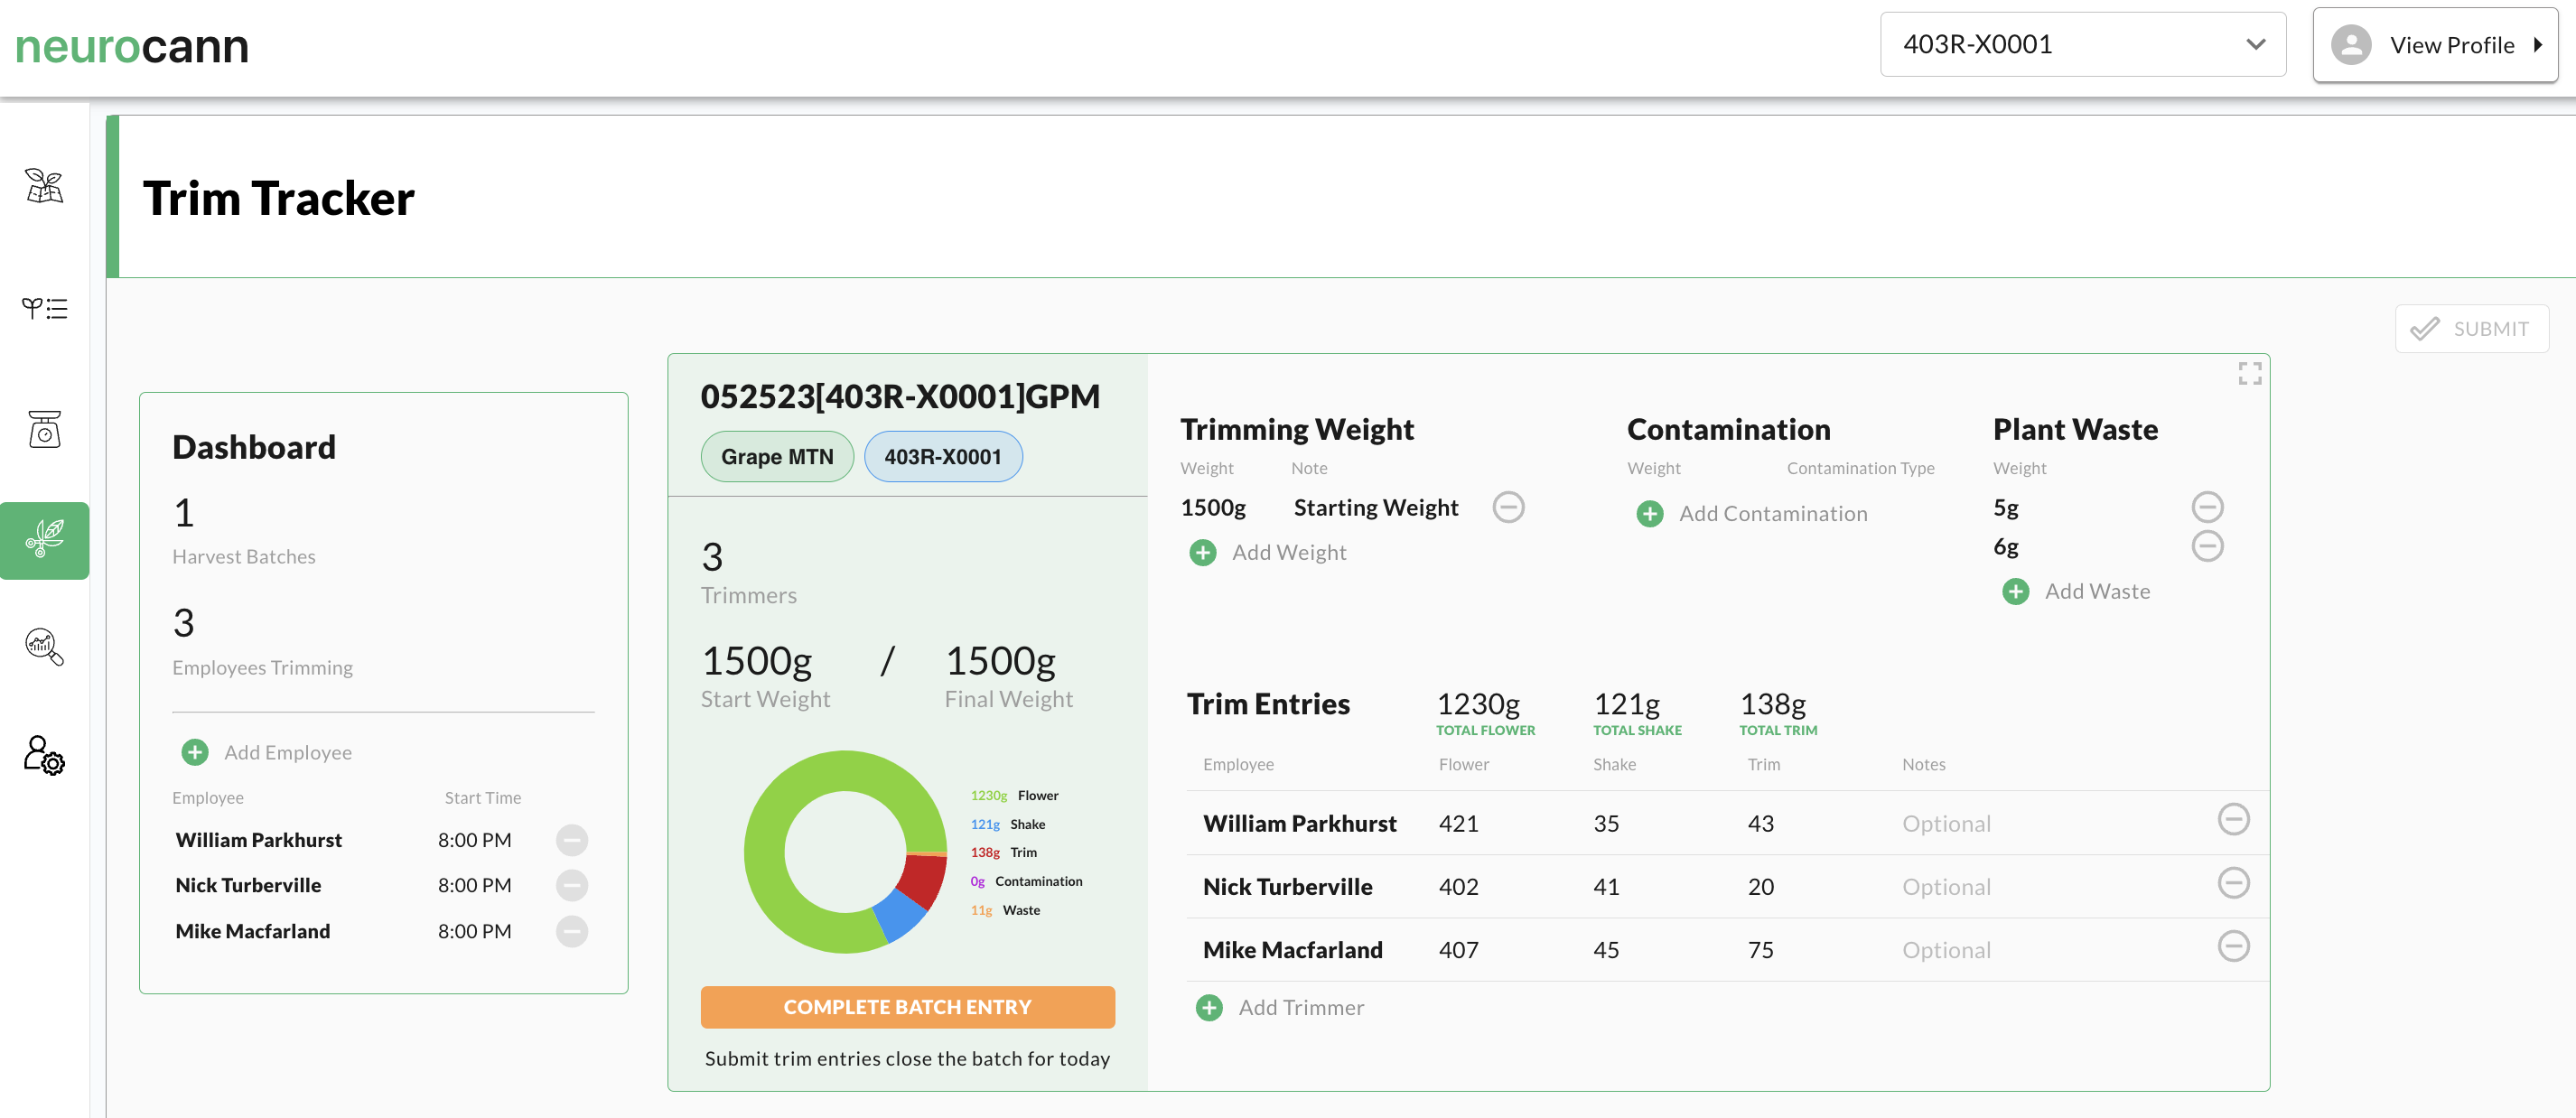The height and width of the screenshot is (1118, 2576).
Task: Select the 403R-X0001 batch tag
Action: [942, 457]
